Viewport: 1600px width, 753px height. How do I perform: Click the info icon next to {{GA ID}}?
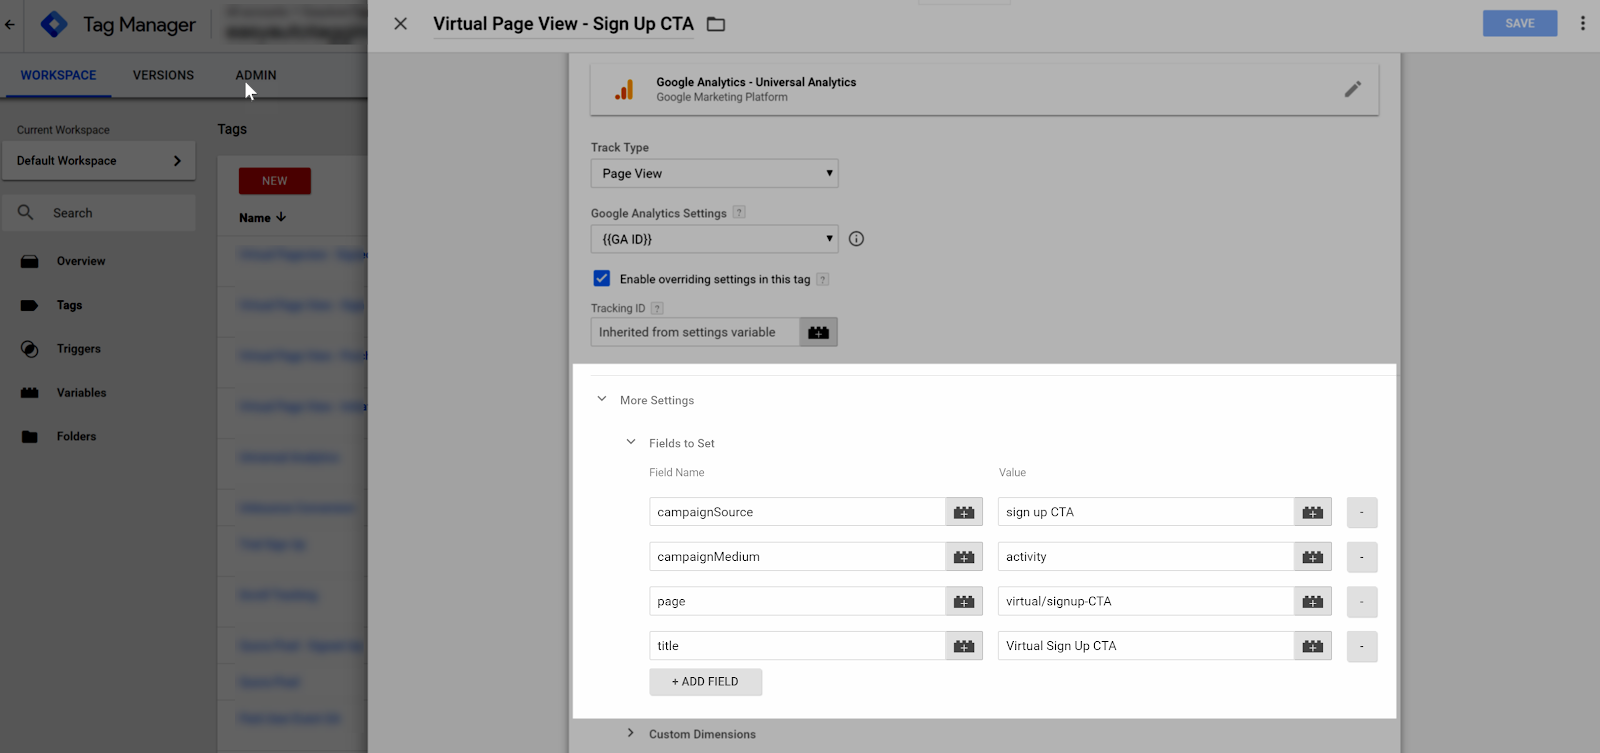(x=856, y=239)
